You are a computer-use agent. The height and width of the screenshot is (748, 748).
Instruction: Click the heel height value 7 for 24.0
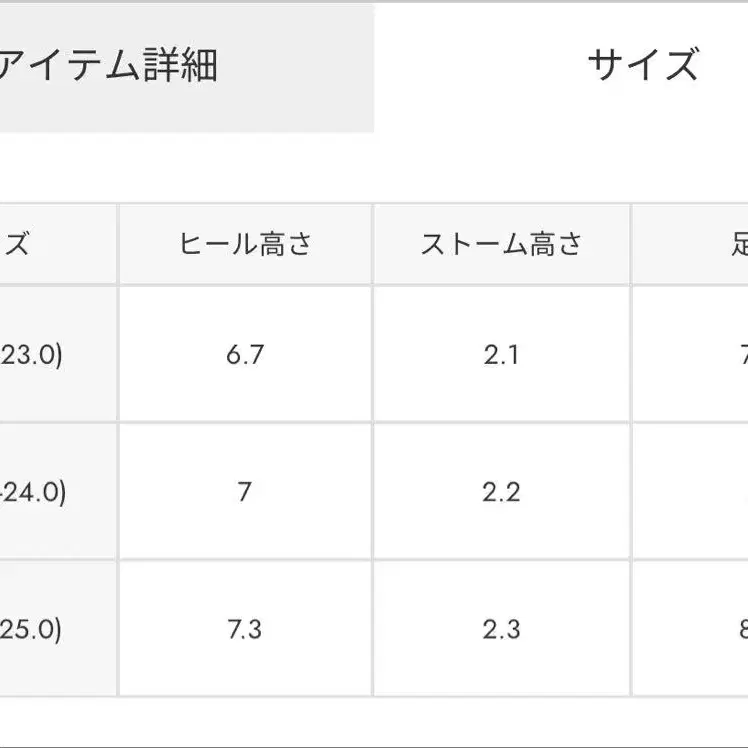tap(245, 492)
